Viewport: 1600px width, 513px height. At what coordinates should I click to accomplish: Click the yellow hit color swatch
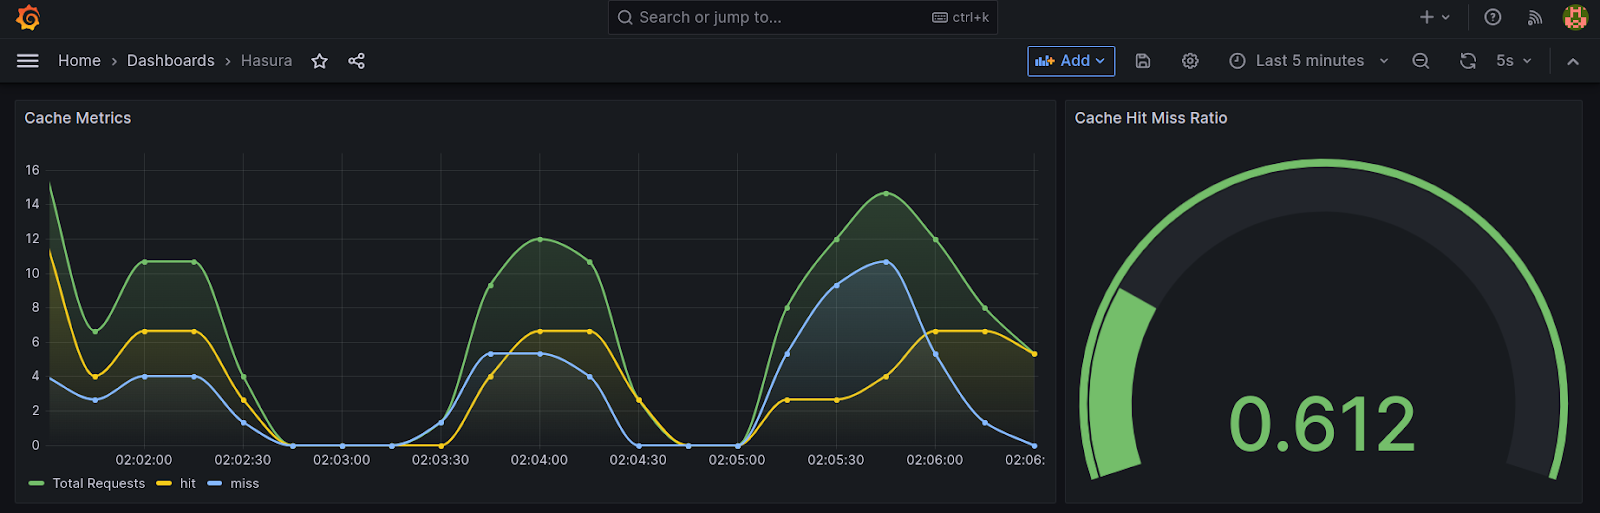click(164, 484)
